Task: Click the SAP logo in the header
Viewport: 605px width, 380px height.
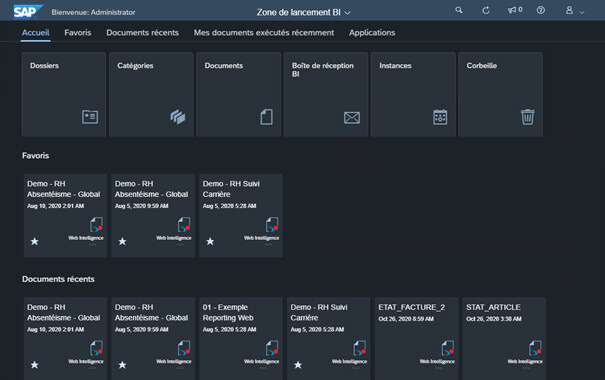Action: click(28, 12)
